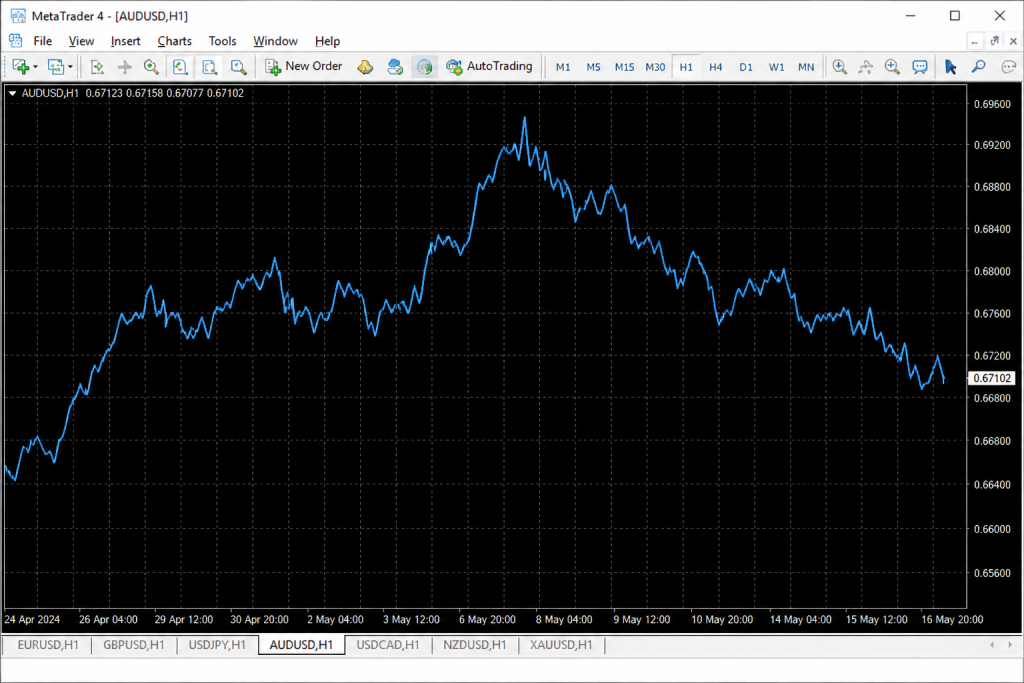Click the highlighted document icon after green magnifier

coord(180,67)
